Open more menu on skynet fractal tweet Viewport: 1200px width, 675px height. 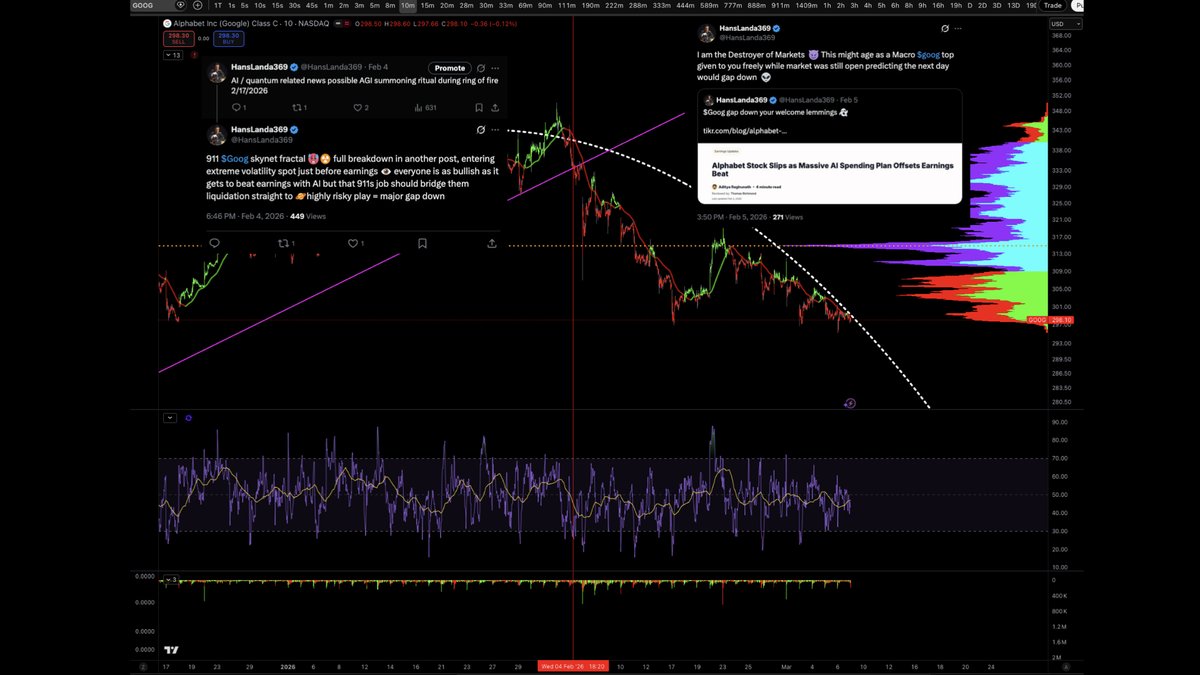495,130
